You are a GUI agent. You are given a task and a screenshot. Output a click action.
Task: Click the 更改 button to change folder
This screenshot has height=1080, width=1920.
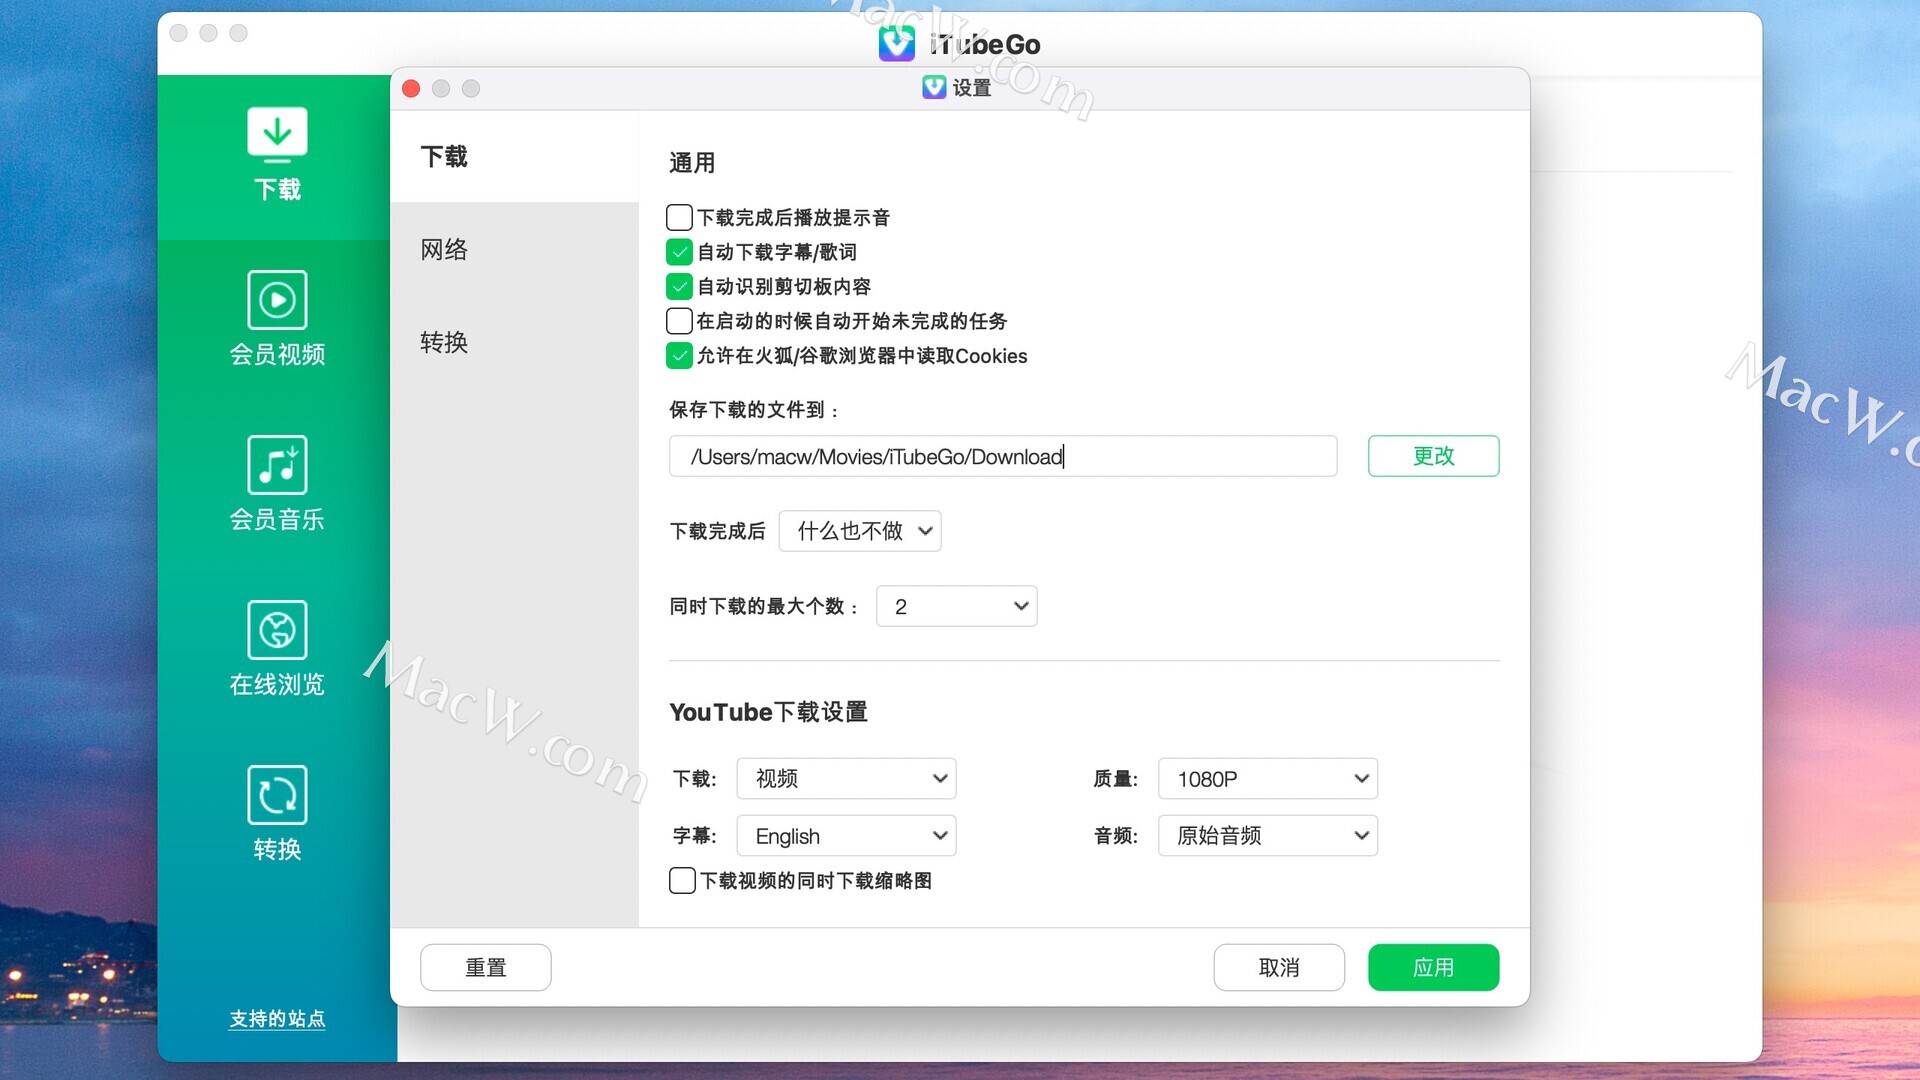click(1433, 456)
